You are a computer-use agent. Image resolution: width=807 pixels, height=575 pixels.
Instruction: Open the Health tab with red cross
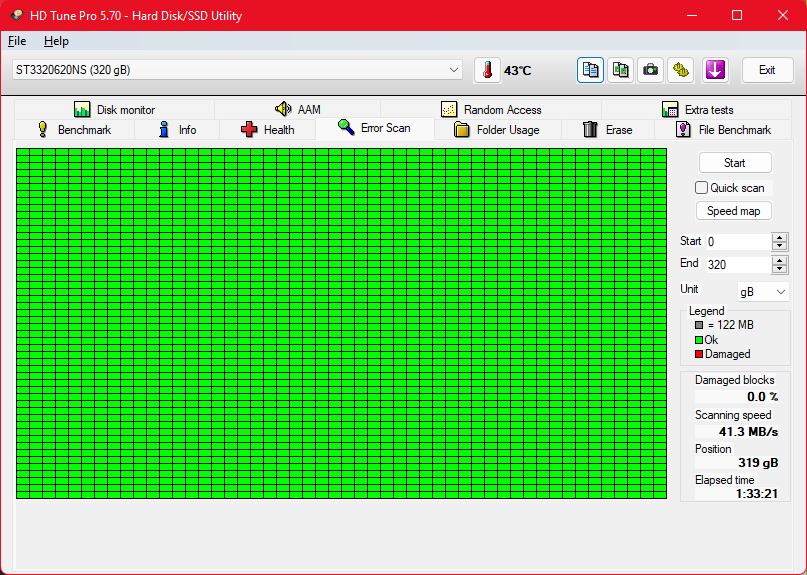(267, 130)
